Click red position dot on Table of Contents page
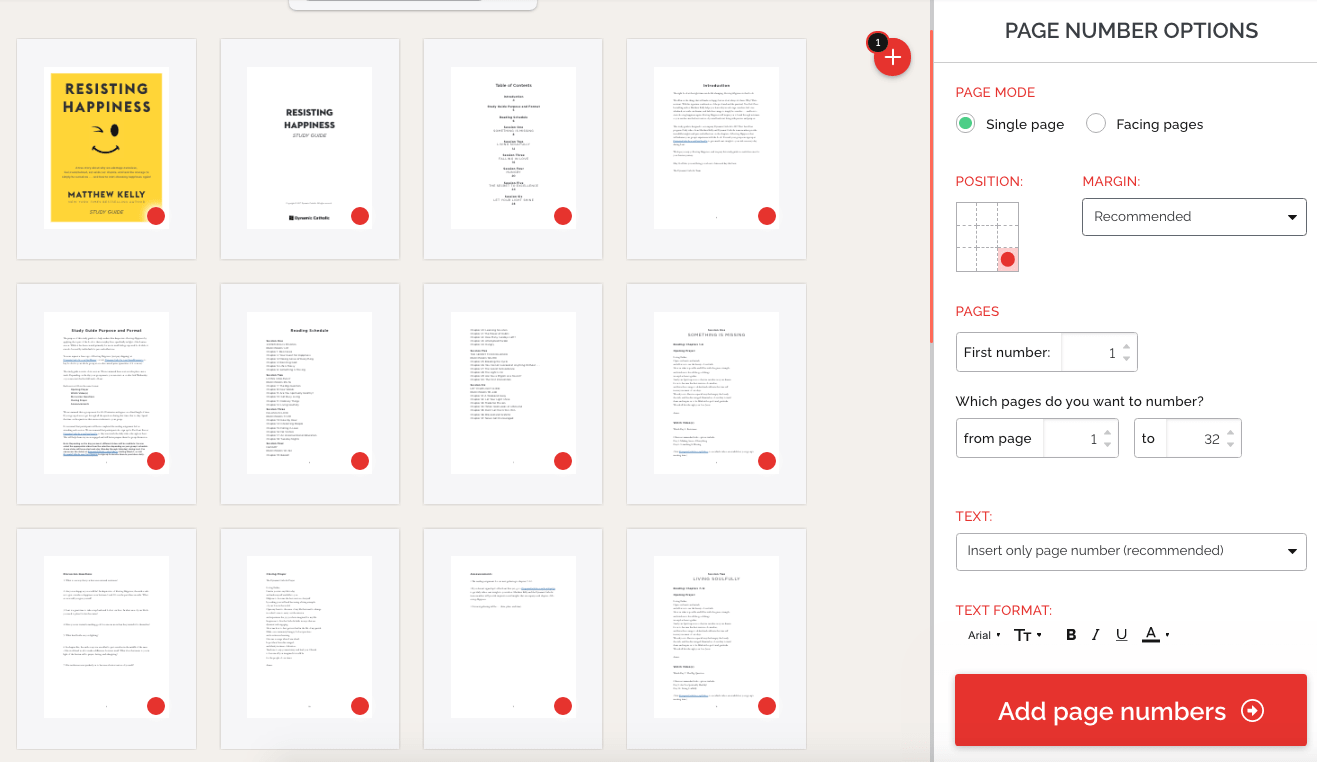This screenshot has width=1317, height=762. pos(563,216)
